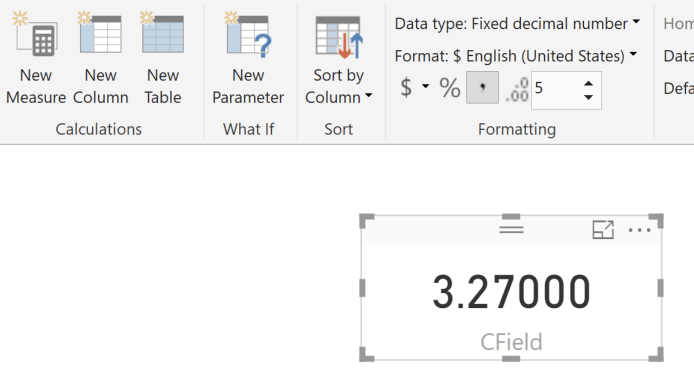Apply currency dollar format
Viewport: 694px width, 384px height.
coord(406,87)
